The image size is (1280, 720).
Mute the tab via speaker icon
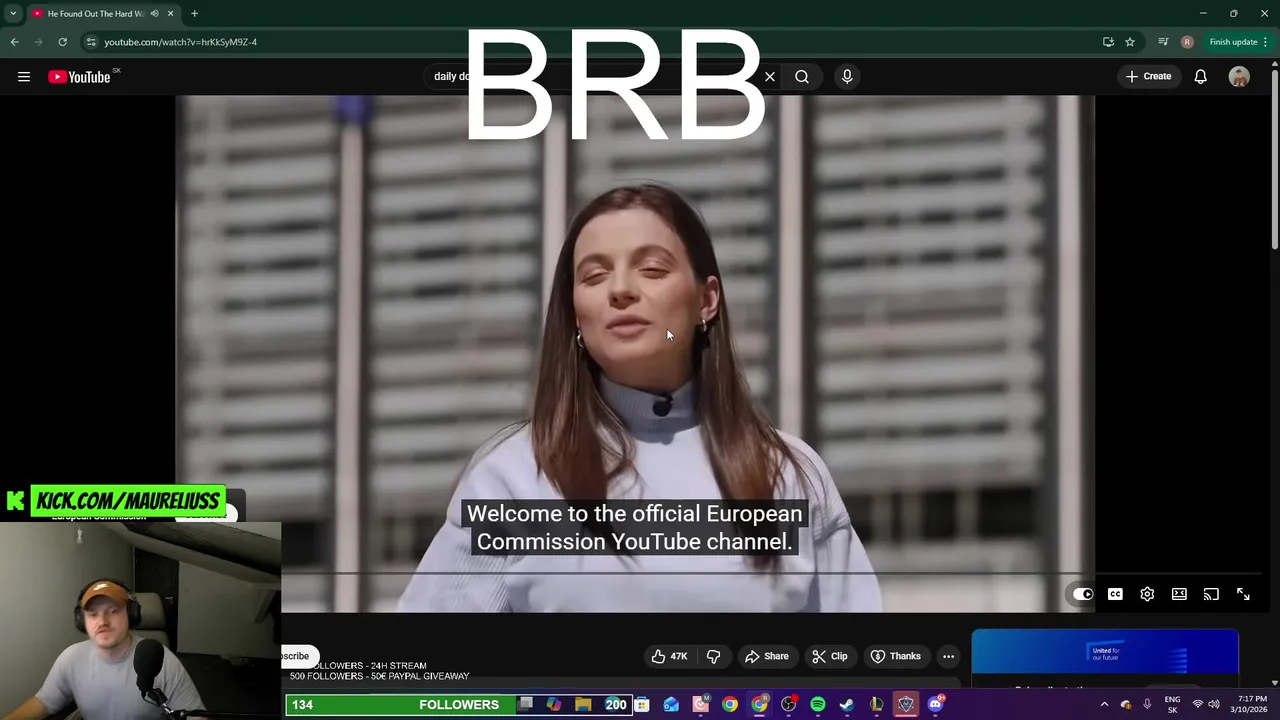tap(154, 13)
